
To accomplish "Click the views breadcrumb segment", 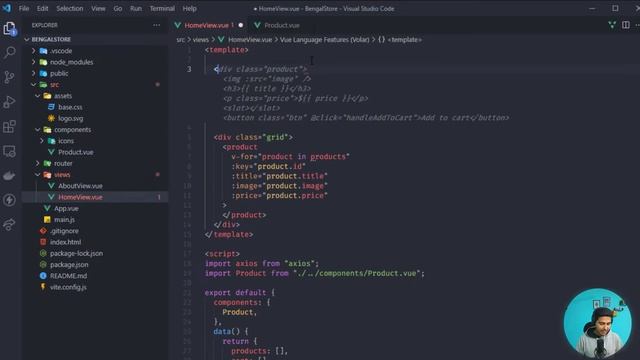I will 200,40.
